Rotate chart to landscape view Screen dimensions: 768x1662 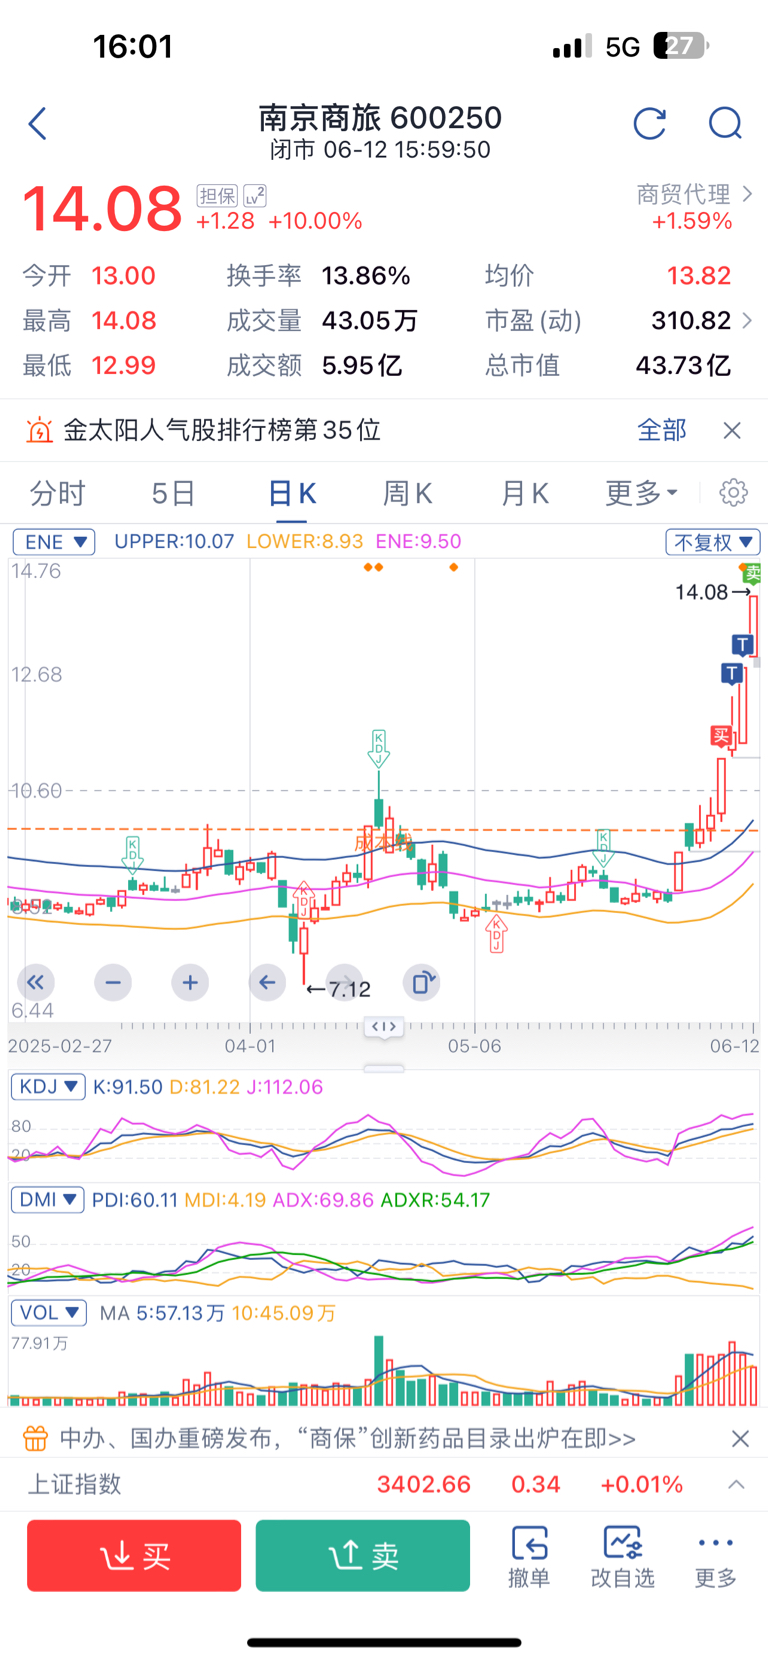coord(422,983)
